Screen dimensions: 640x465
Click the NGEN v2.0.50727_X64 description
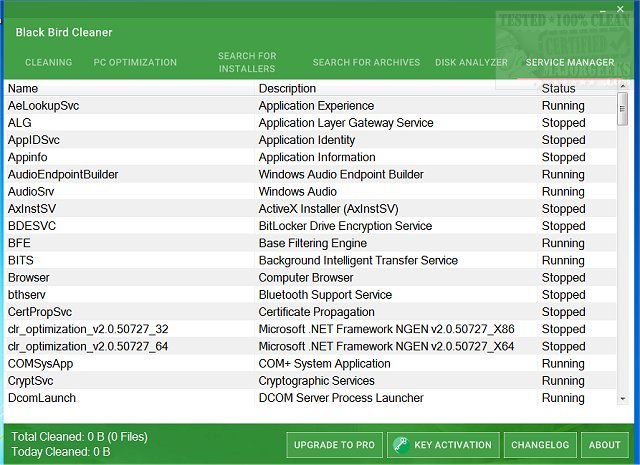click(387, 346)
